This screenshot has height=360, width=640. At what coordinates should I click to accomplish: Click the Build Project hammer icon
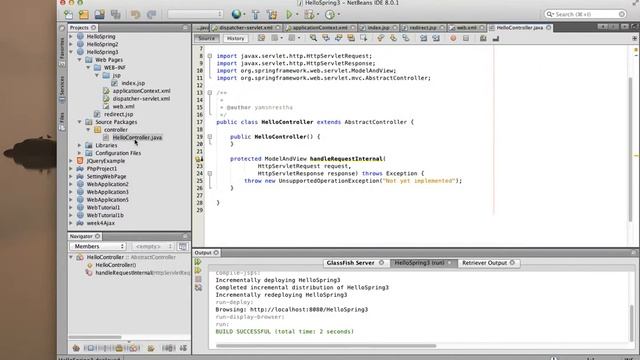256,15
